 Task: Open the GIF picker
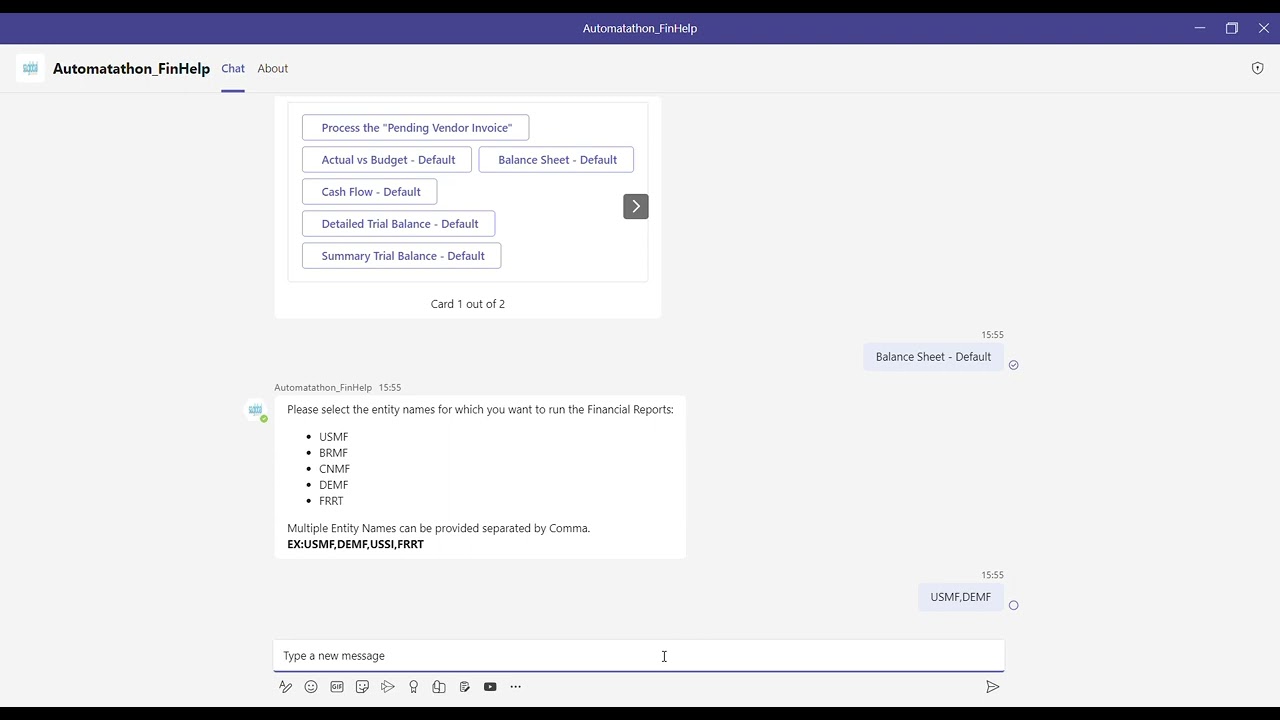click(x=337, y=687)
